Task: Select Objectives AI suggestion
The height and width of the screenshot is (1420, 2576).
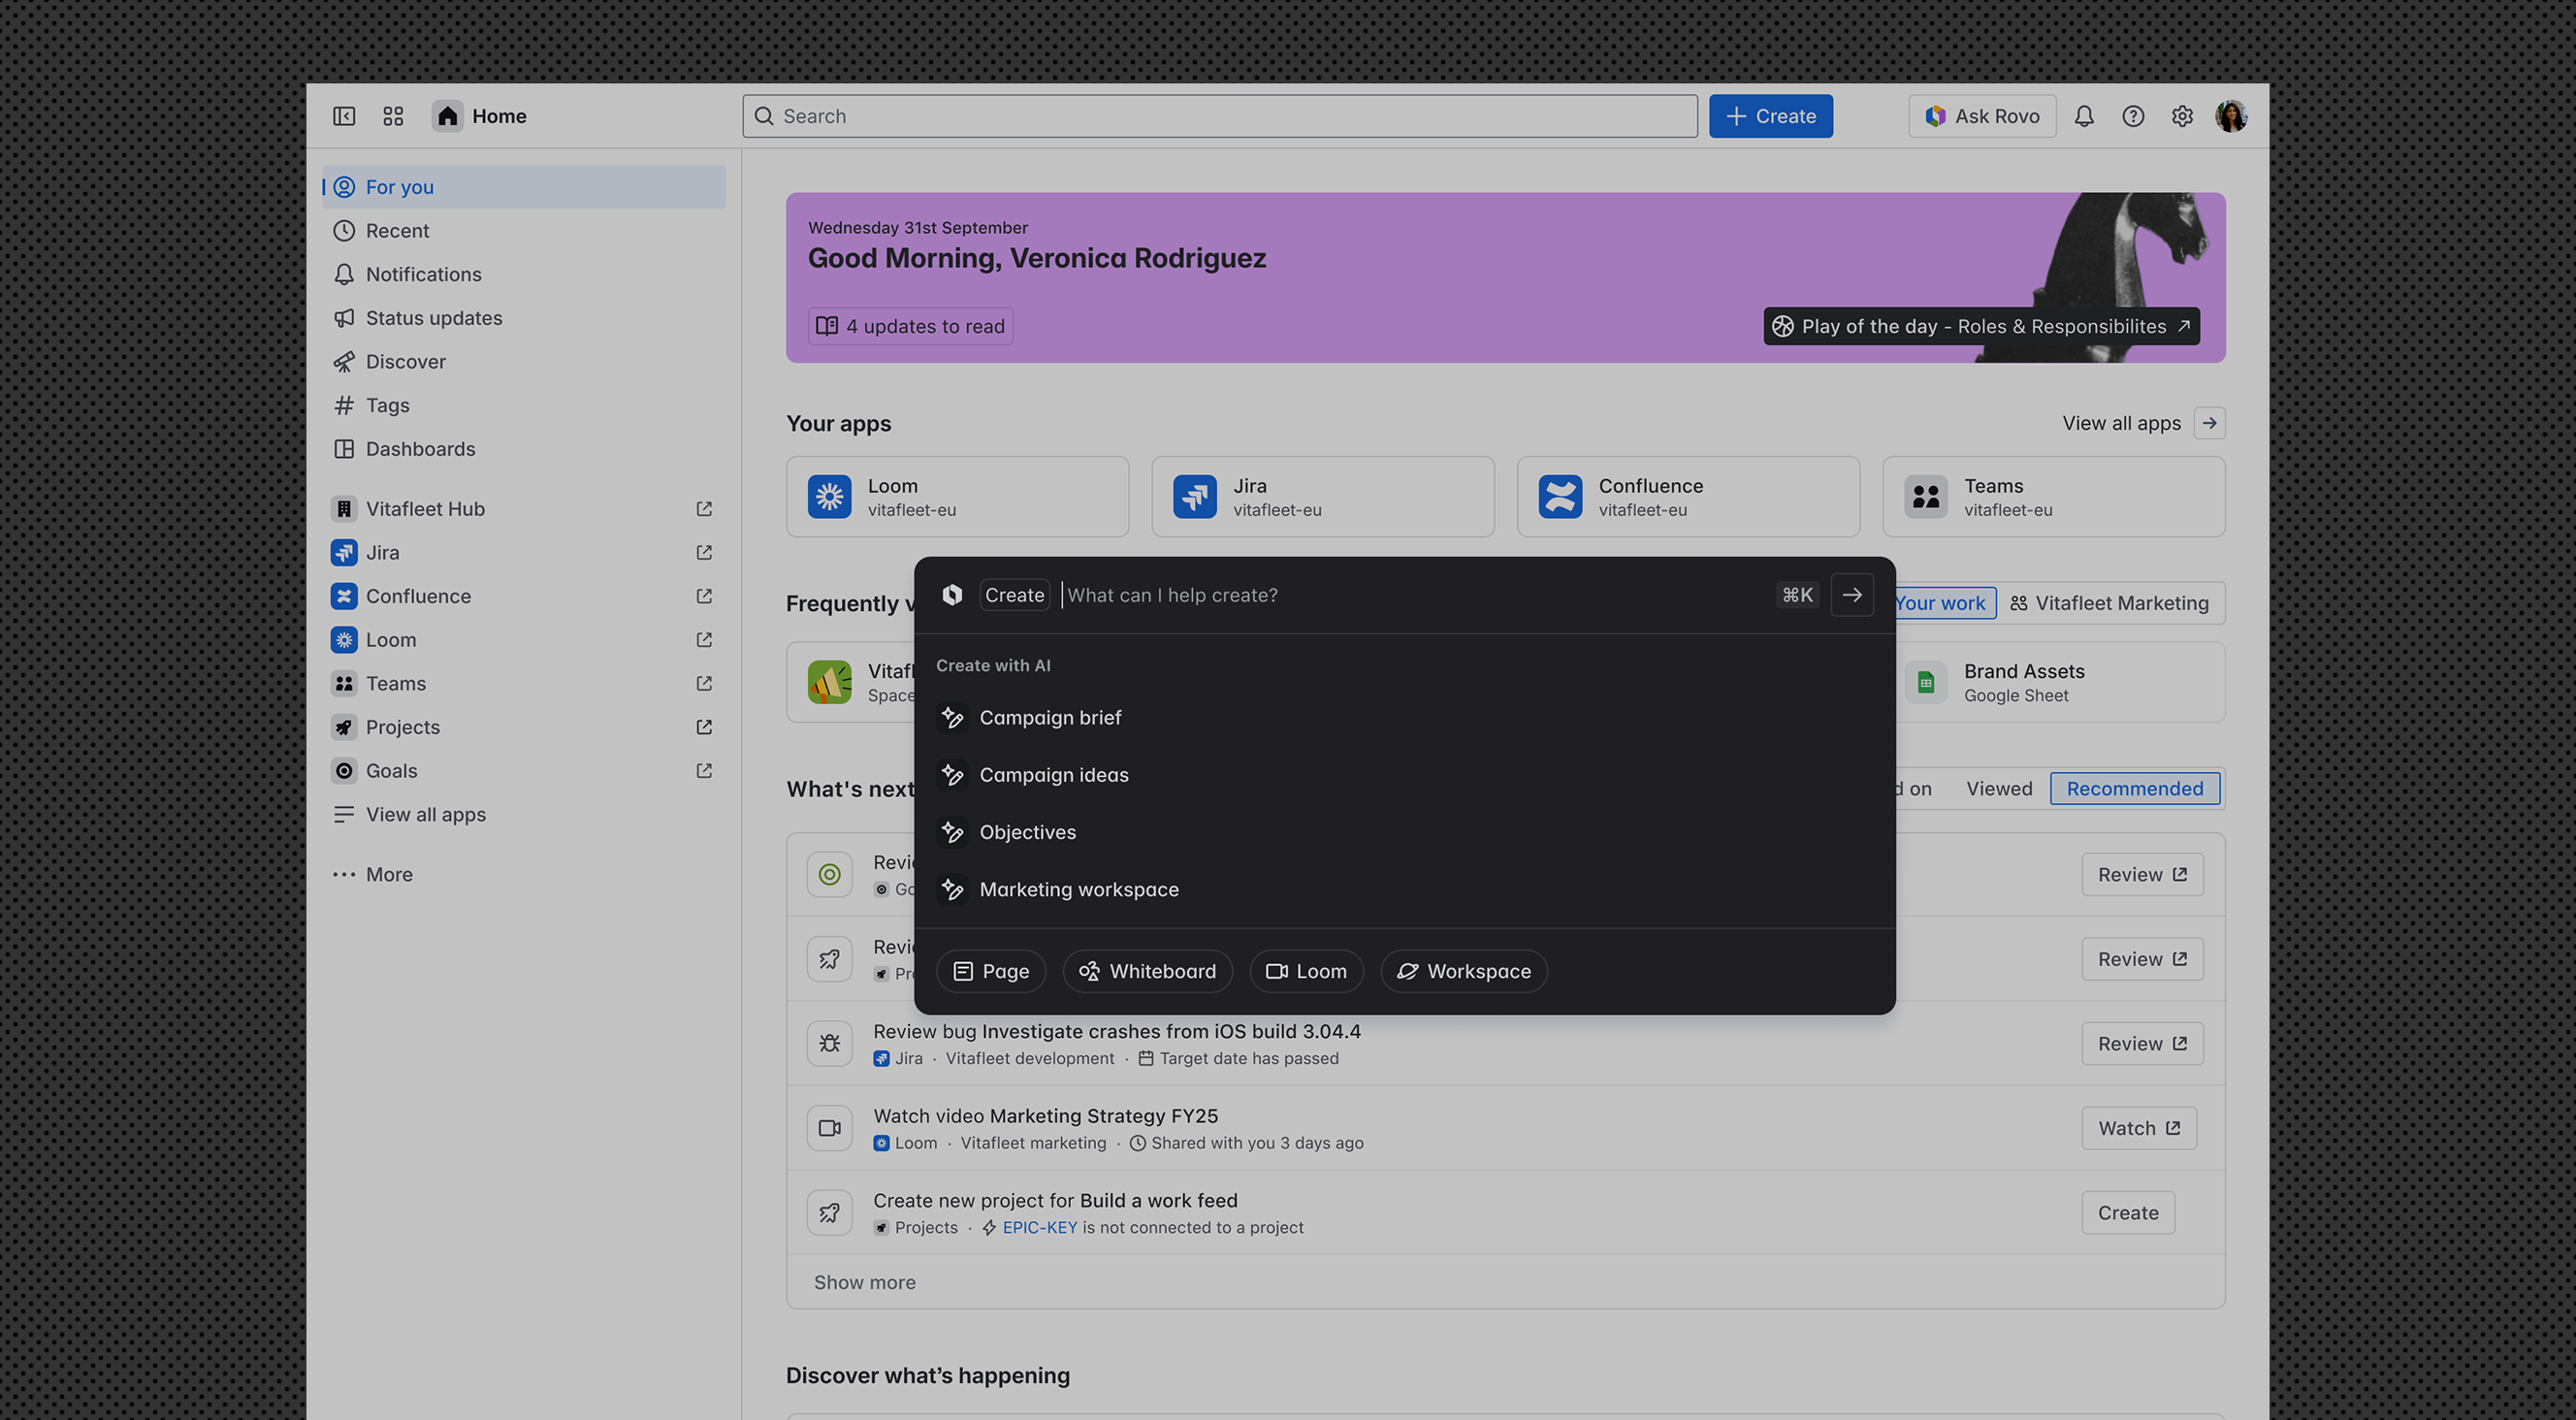Action: (x=1404, y=832)
